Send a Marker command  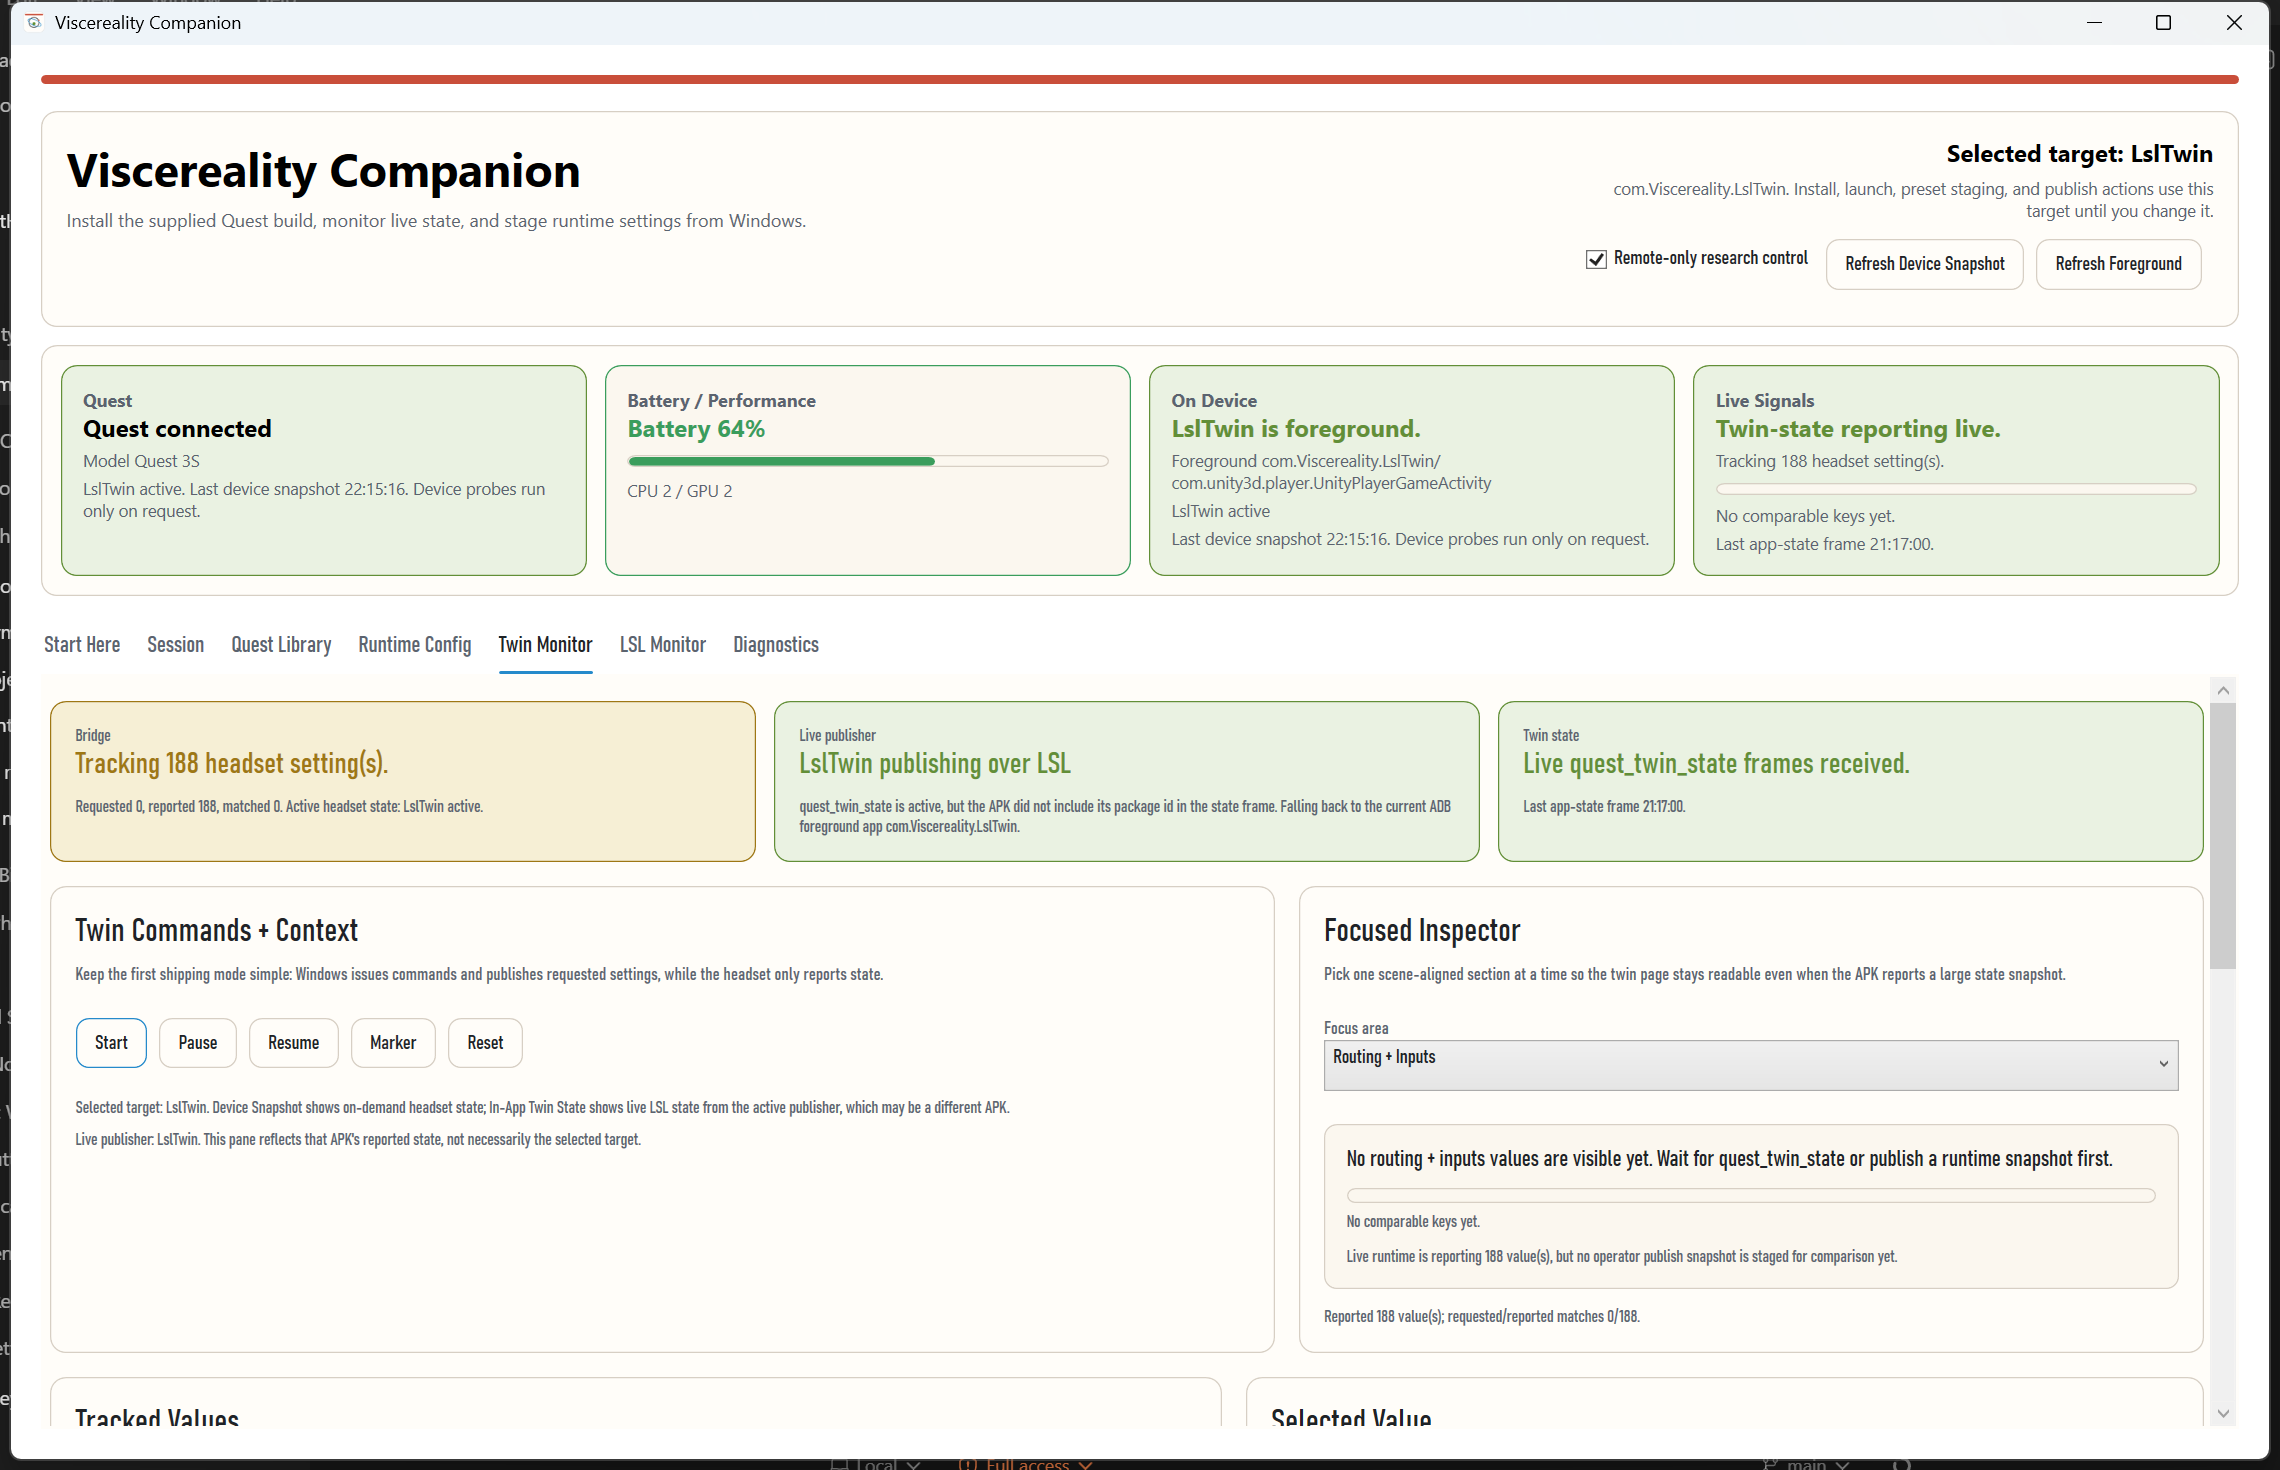coord(393,1043)
